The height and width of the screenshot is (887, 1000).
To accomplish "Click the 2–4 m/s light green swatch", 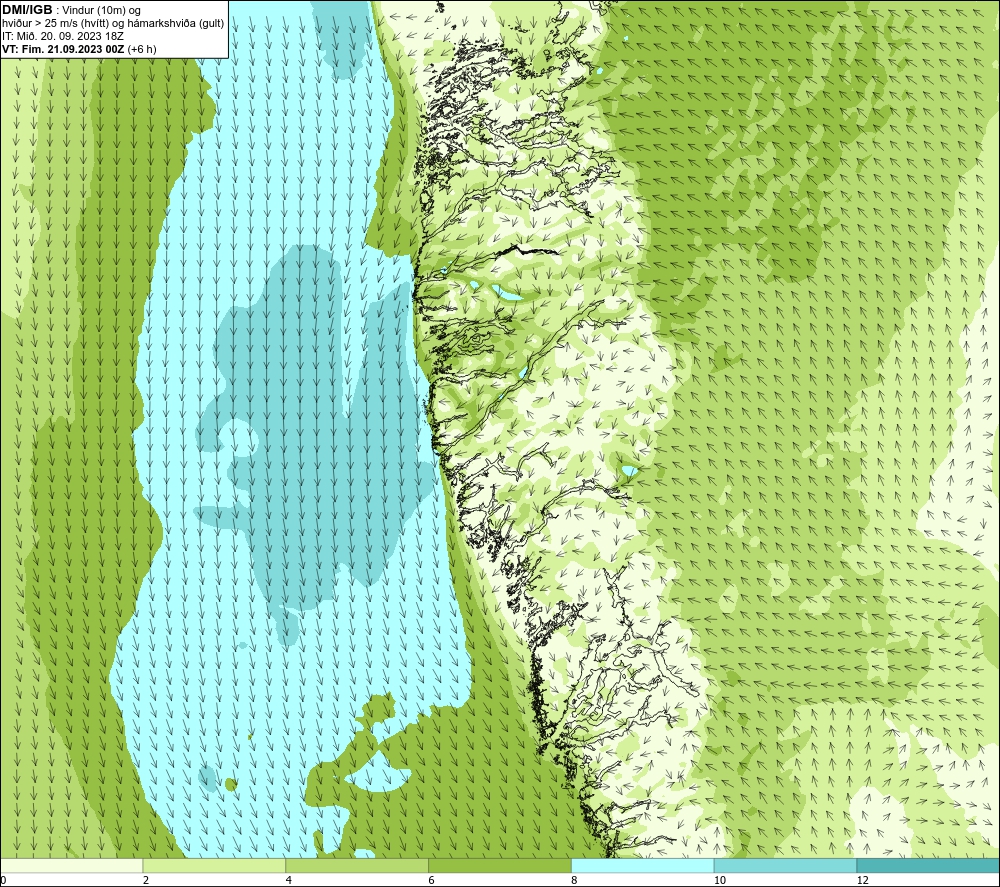I will tap(214, 865).
